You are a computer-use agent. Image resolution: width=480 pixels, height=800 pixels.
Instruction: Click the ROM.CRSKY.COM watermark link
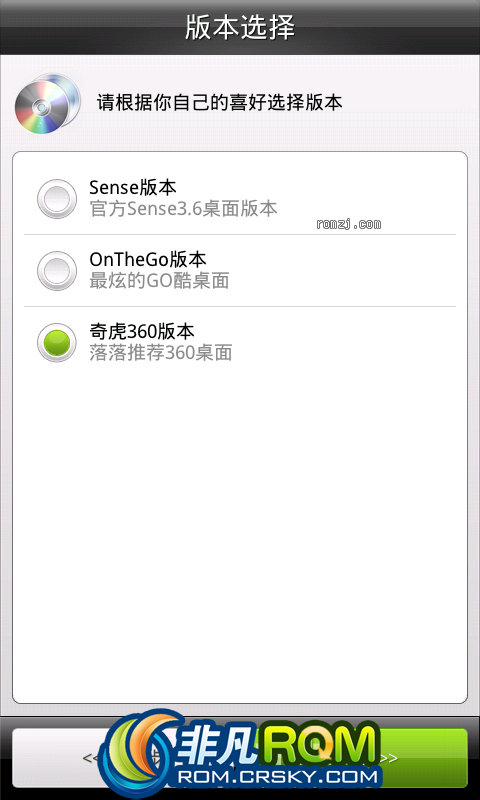(274, 778)
